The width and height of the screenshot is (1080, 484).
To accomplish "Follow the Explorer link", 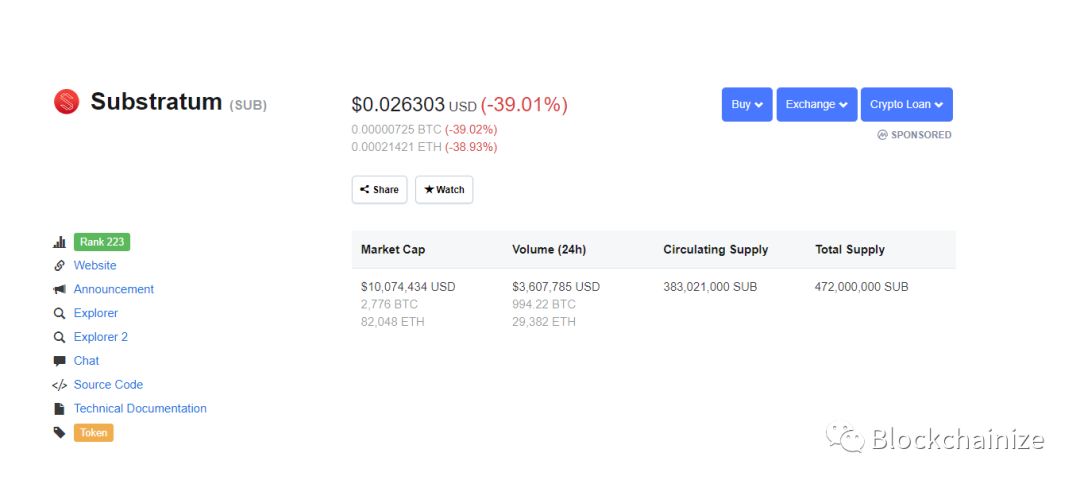I will [96, 313].
